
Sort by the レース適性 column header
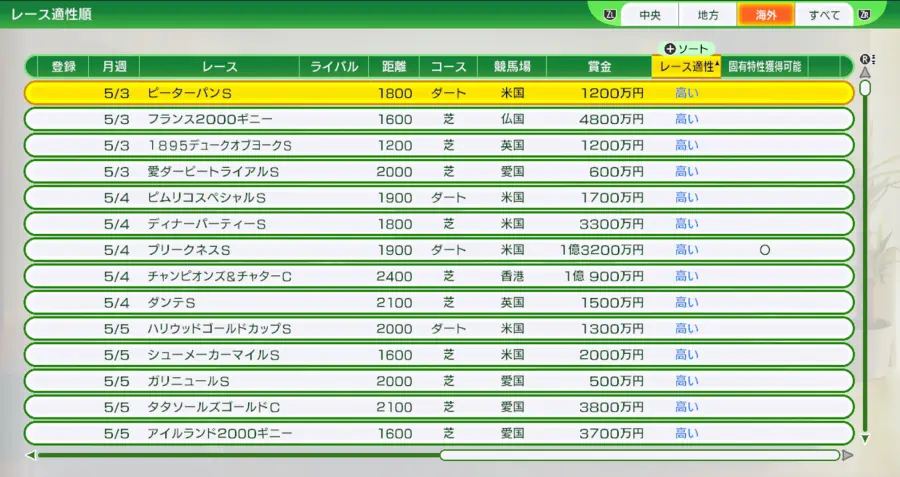tap(686, 67)
